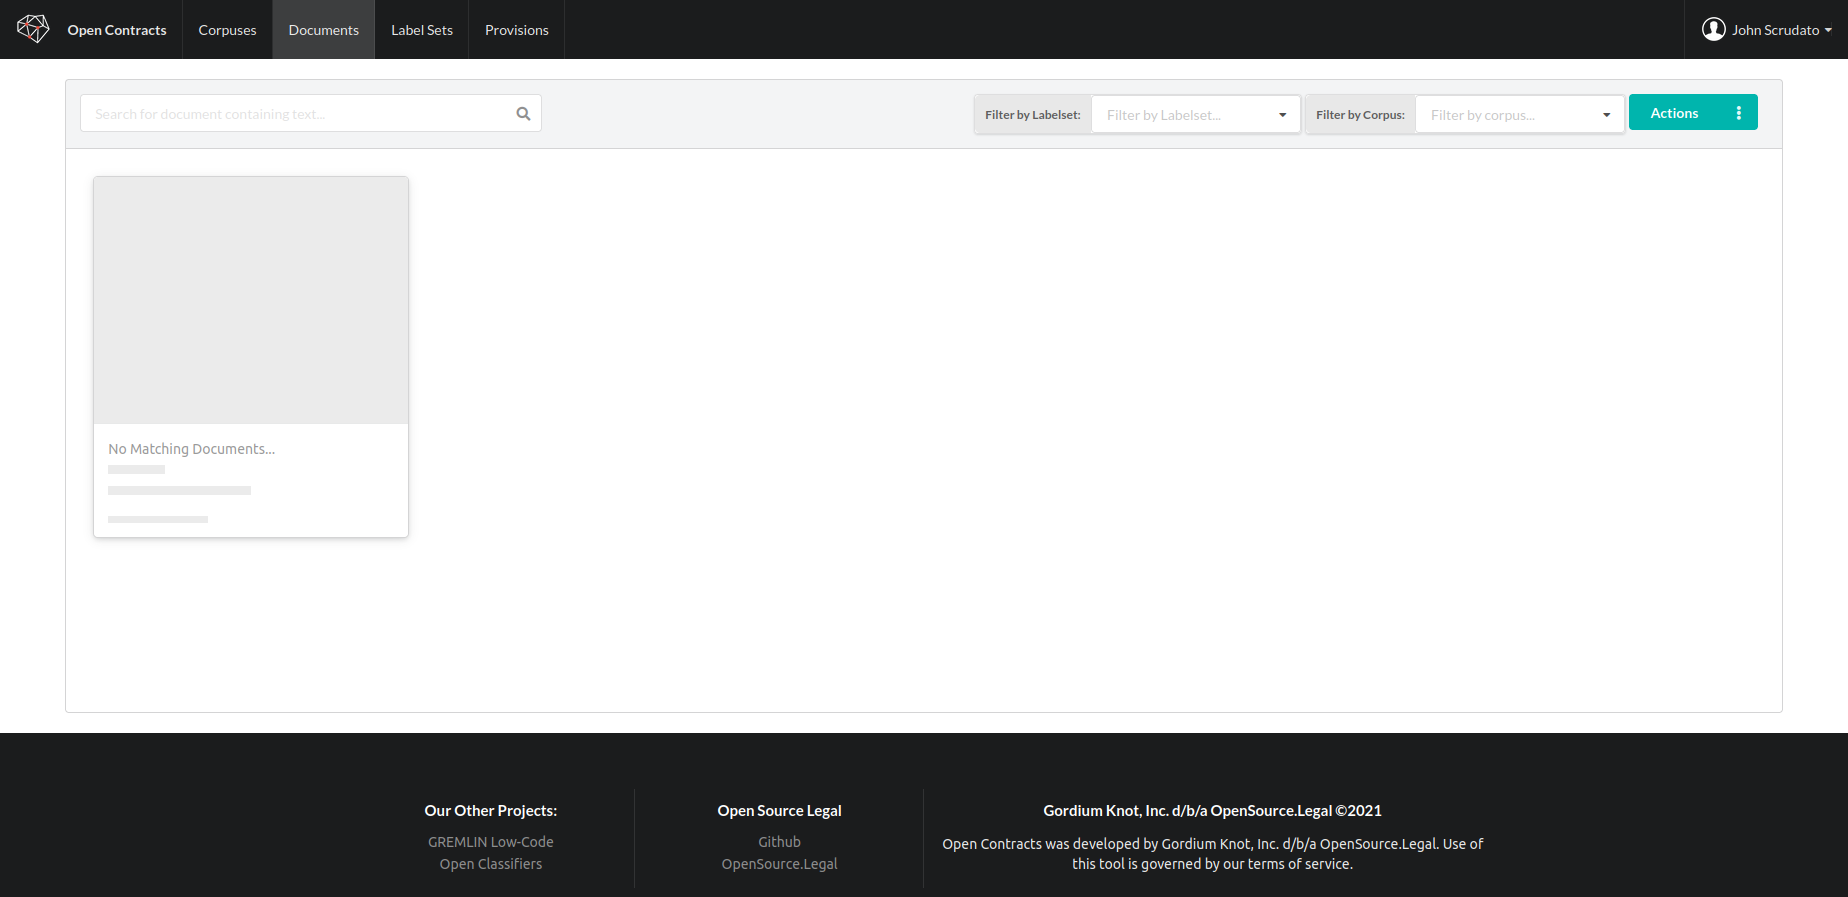Focus the document text search field
Viewport: 1848px width, 897px height.
(311, 114)
